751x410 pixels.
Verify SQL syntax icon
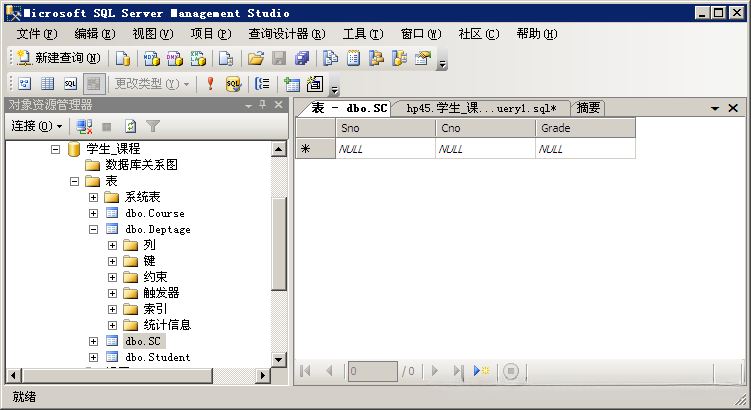[x=233, y=84]
